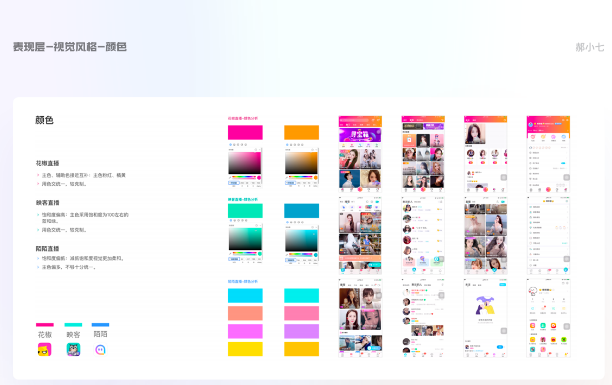Click the green gradient color picker field
This screenshot has width=612, height=385.
click(245, 239)
